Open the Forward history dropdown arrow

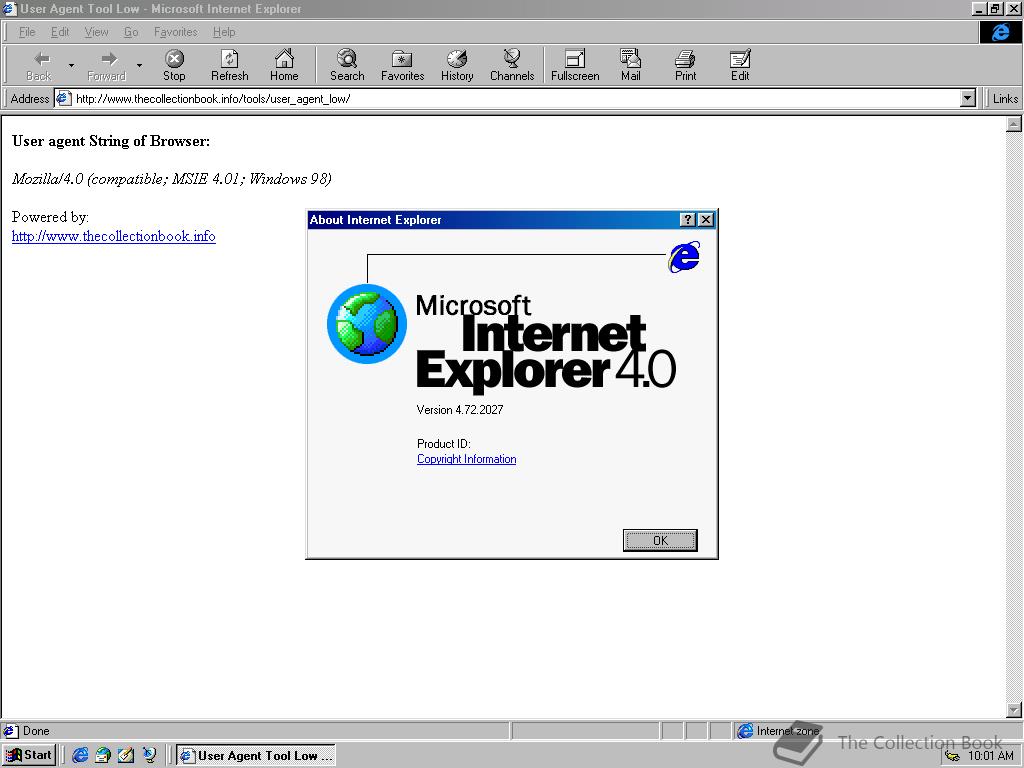tap(139, 65)
